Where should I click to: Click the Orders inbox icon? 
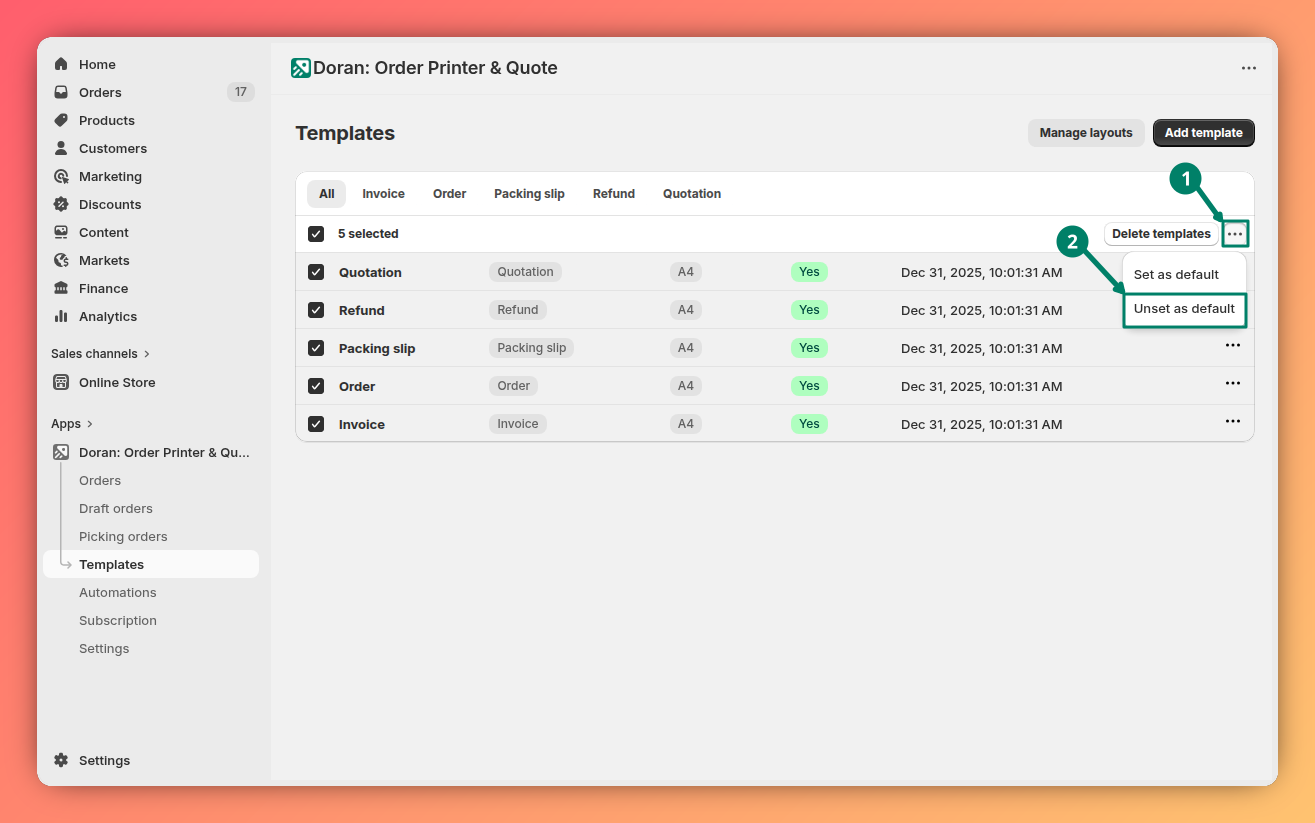[61, 92]
